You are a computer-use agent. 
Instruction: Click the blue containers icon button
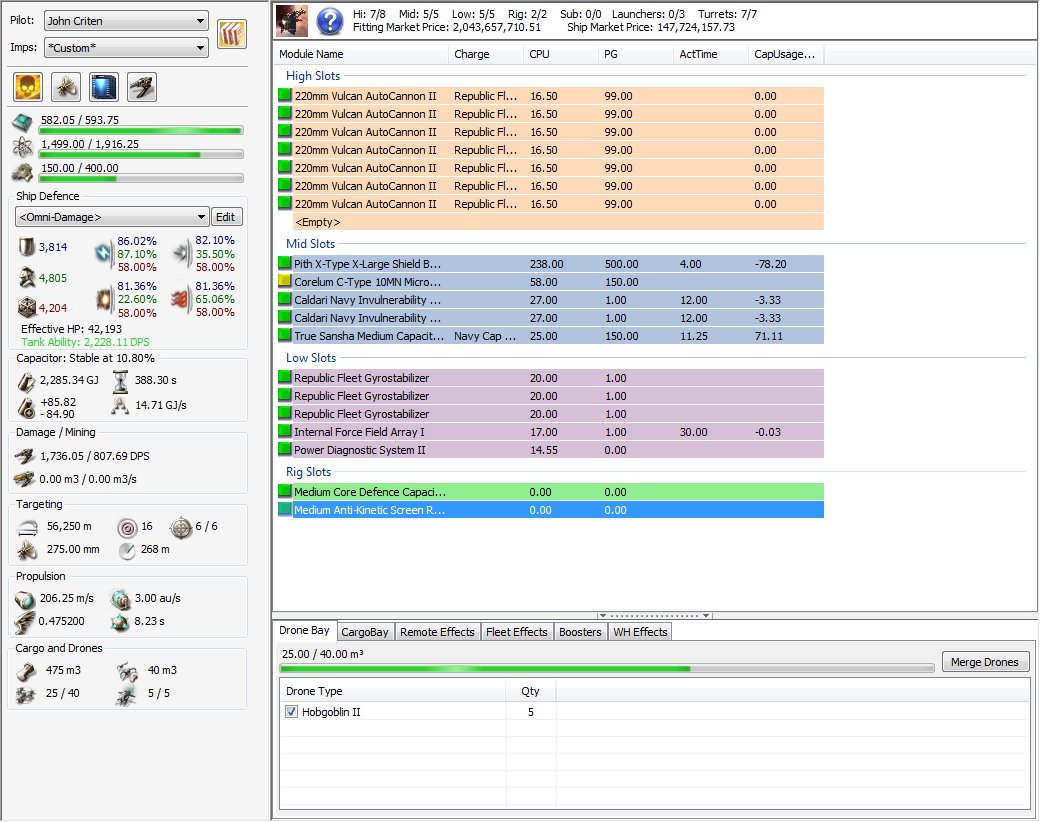[103, 87]
